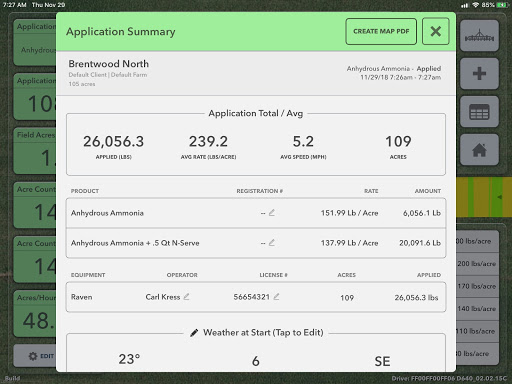Click the 151.99 Lb / Acre rate
512x384 pixels.
tap(349, 213)
